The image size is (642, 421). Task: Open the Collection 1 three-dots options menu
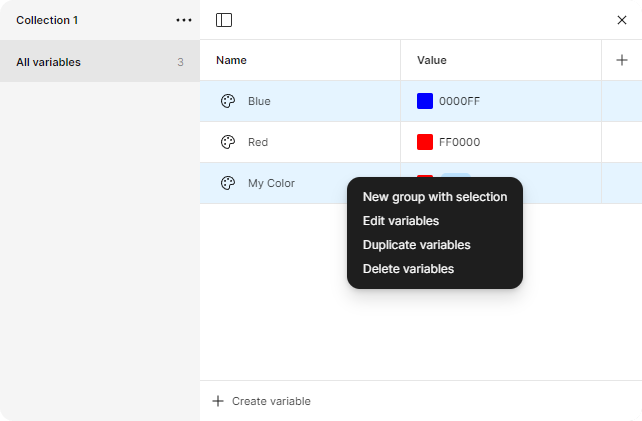184,20
